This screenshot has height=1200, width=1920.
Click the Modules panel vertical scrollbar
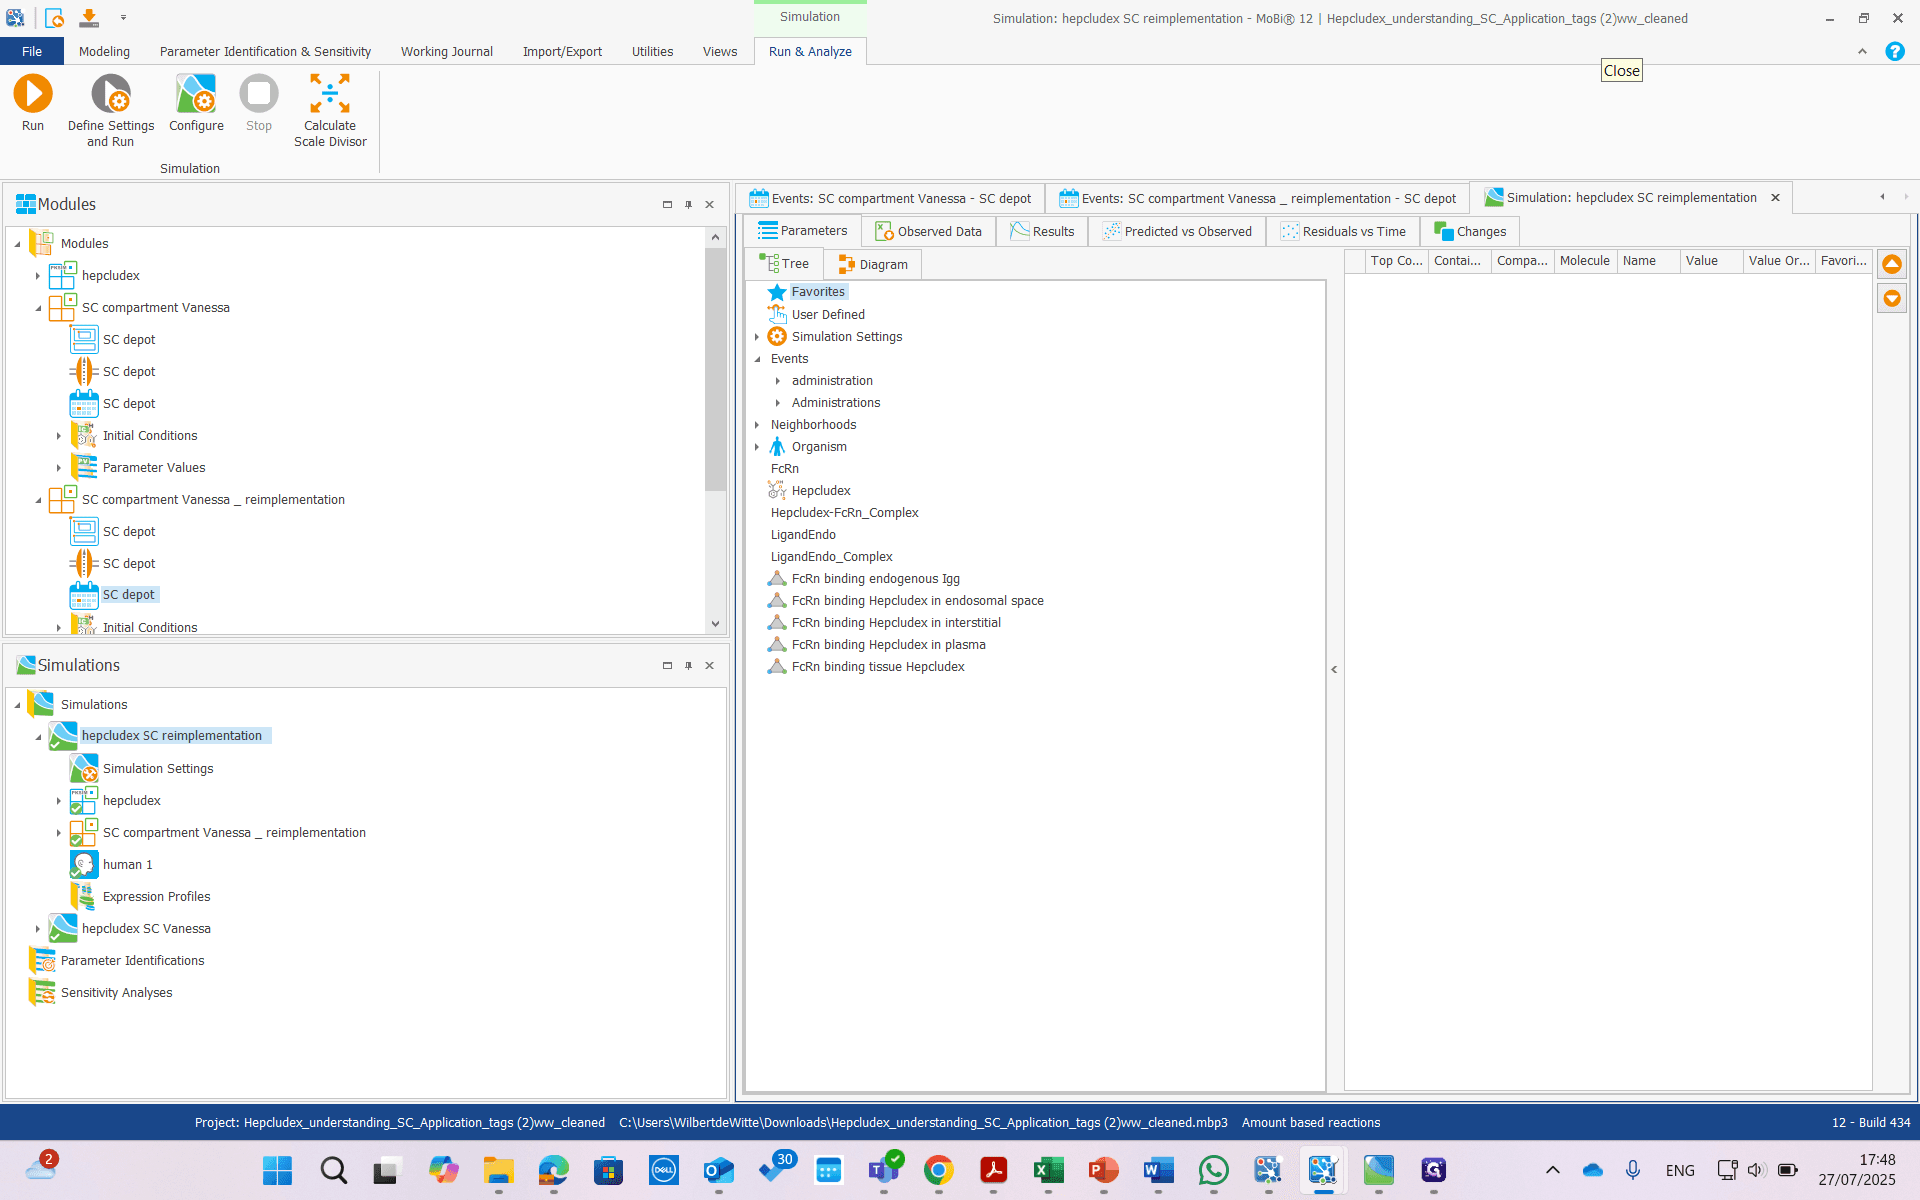point(715,369)
